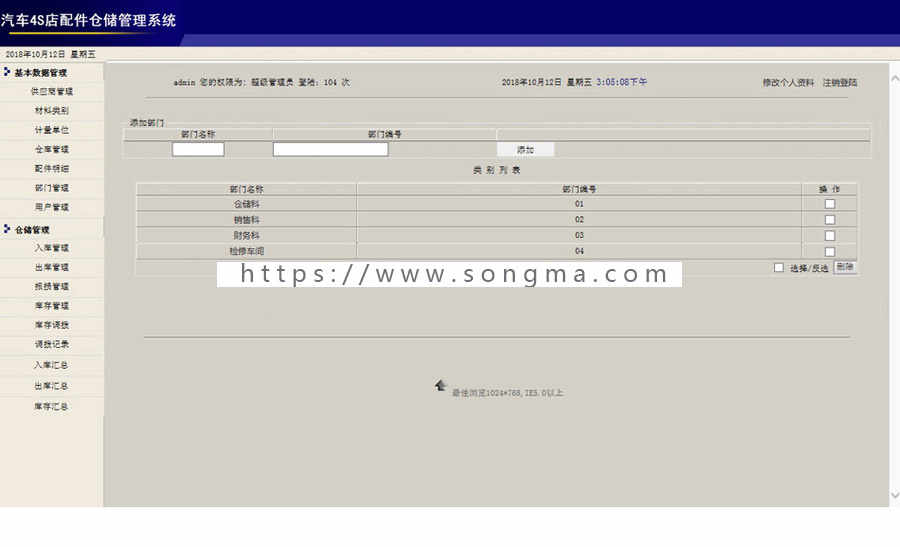Expand the 基本数据管理 menu section
The image size is (900, 547).
(40, 73)
